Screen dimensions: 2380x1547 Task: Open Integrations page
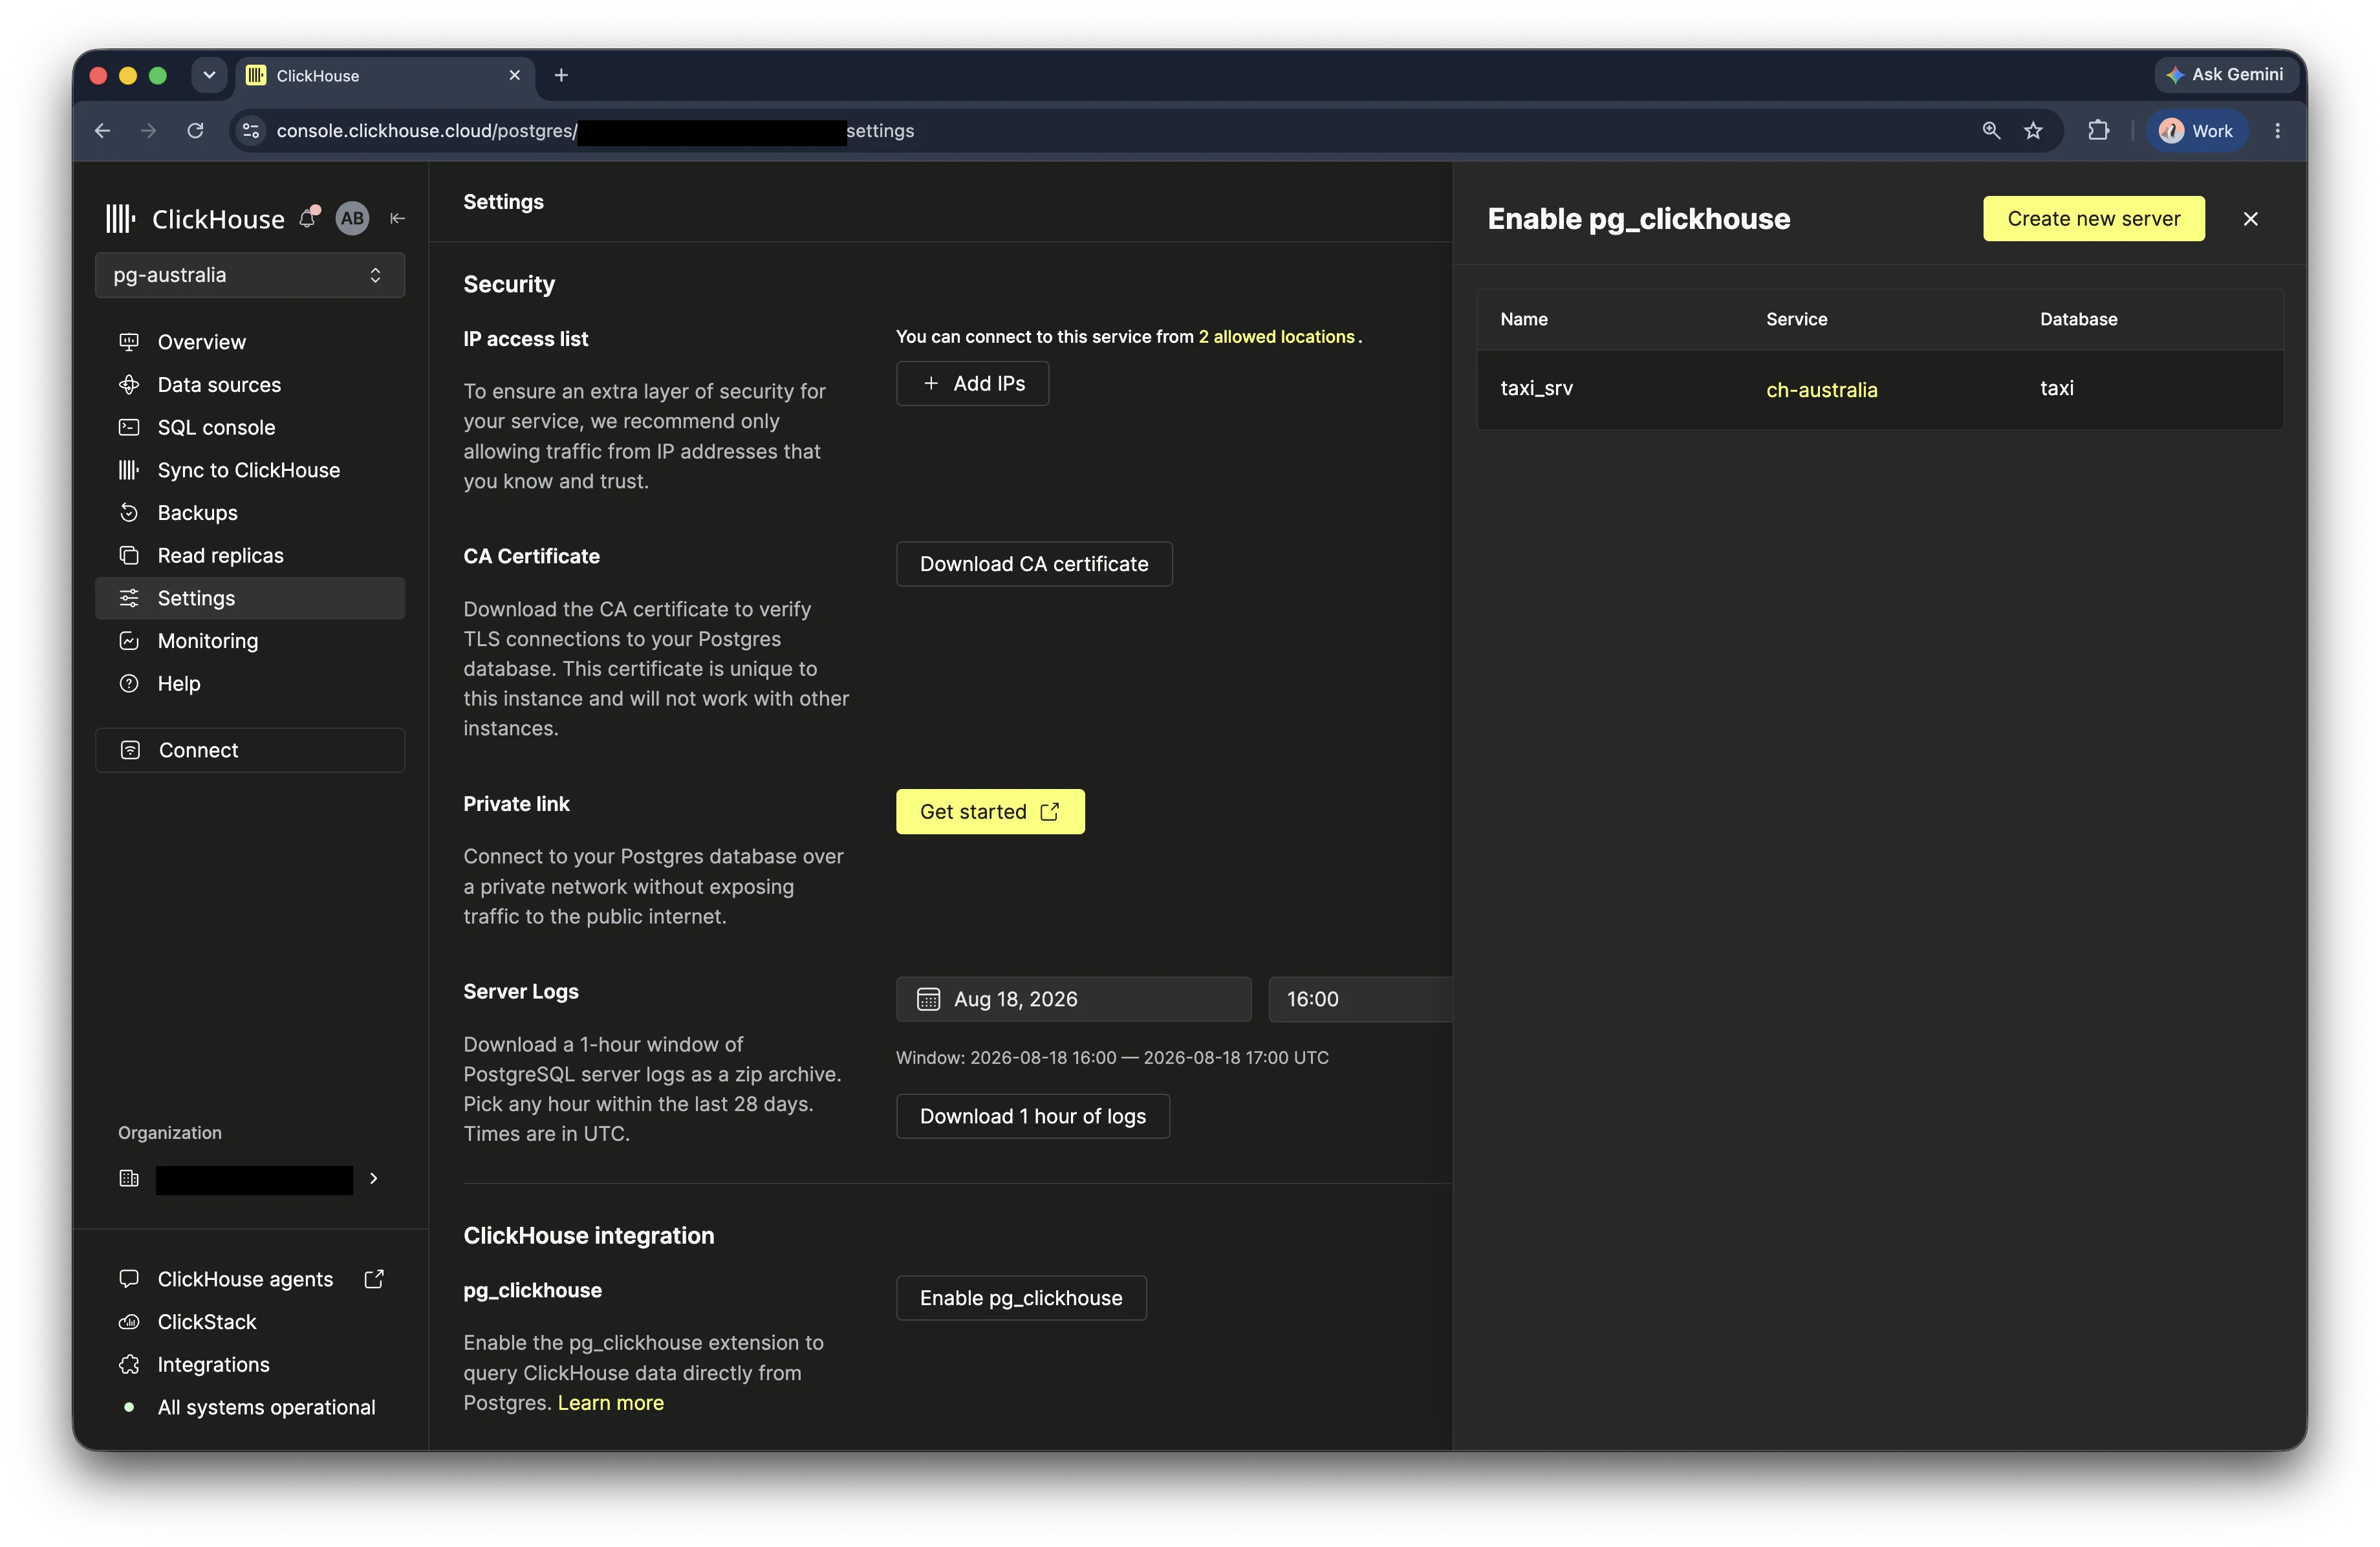(x=213, y=1365)
